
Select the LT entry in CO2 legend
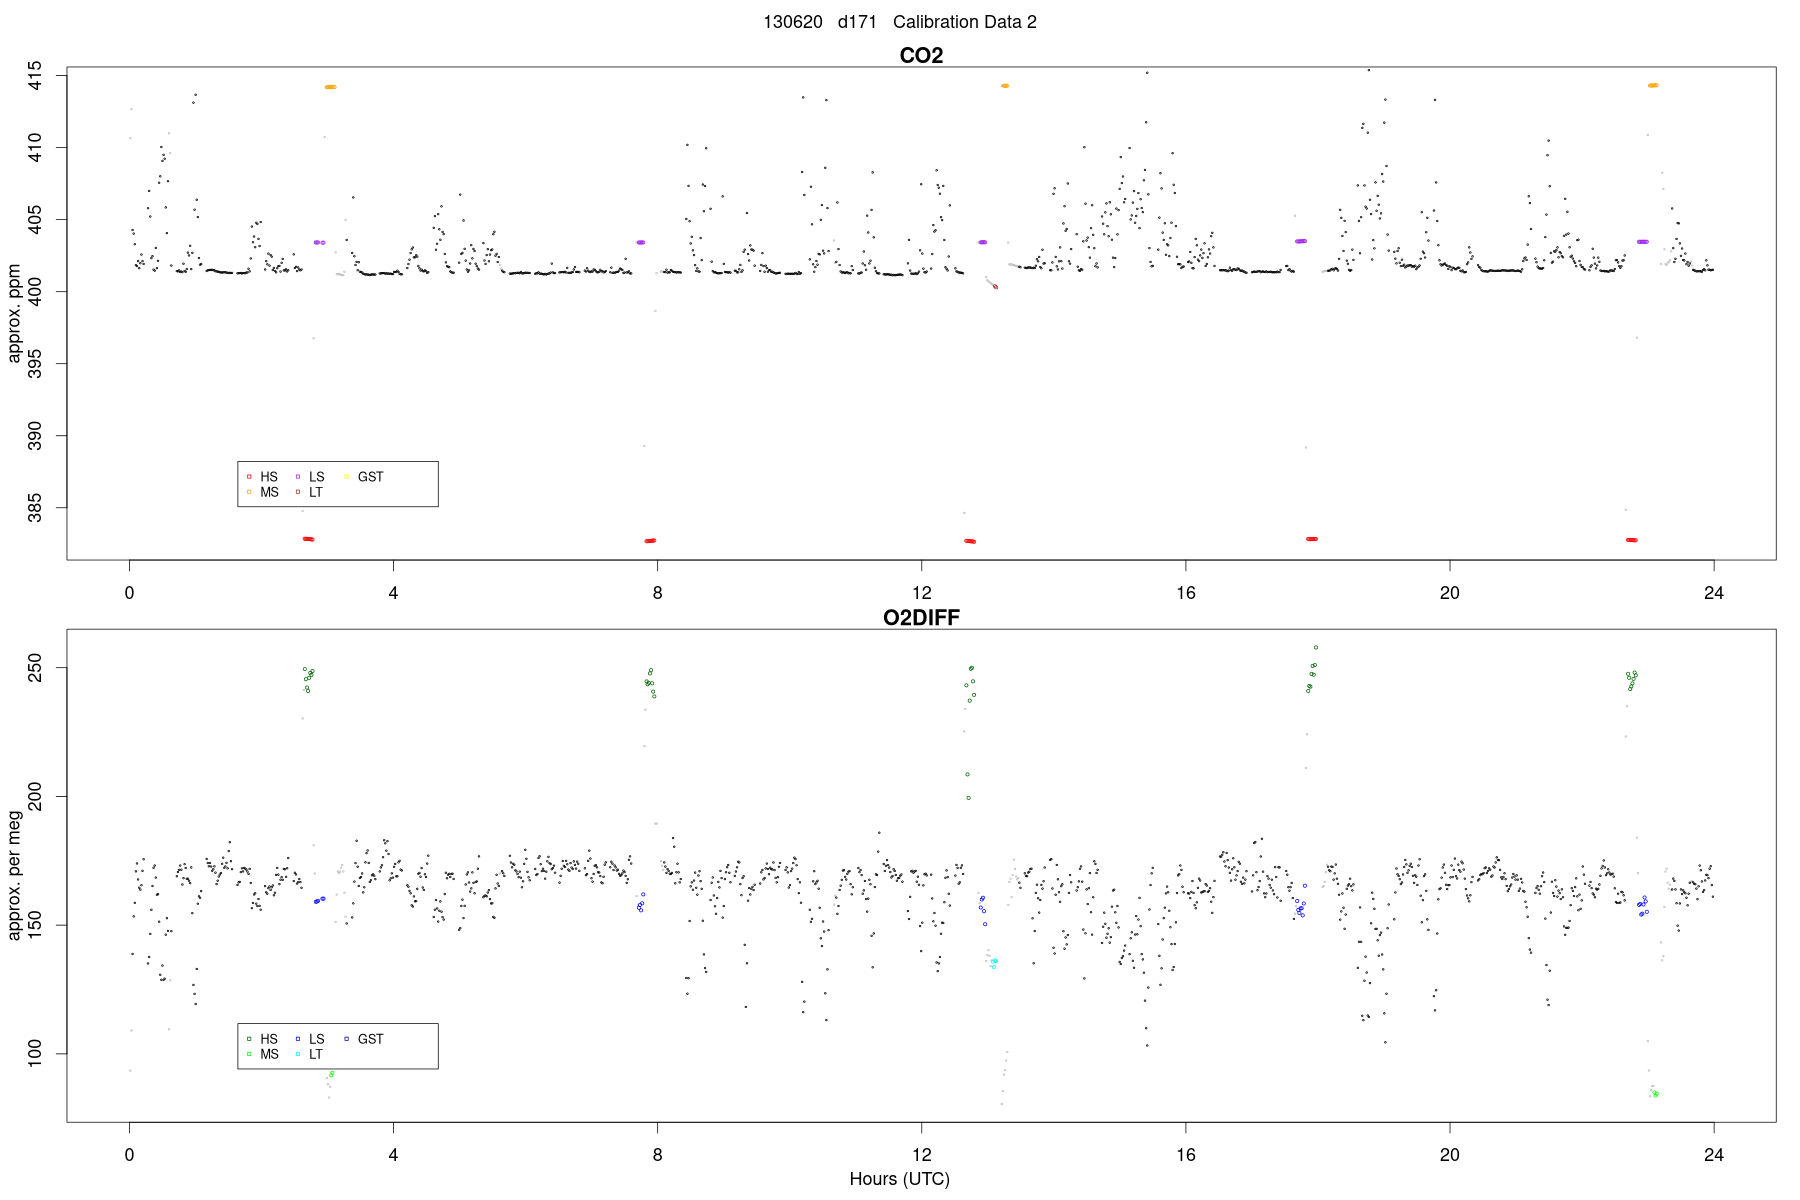click(309, 492)
